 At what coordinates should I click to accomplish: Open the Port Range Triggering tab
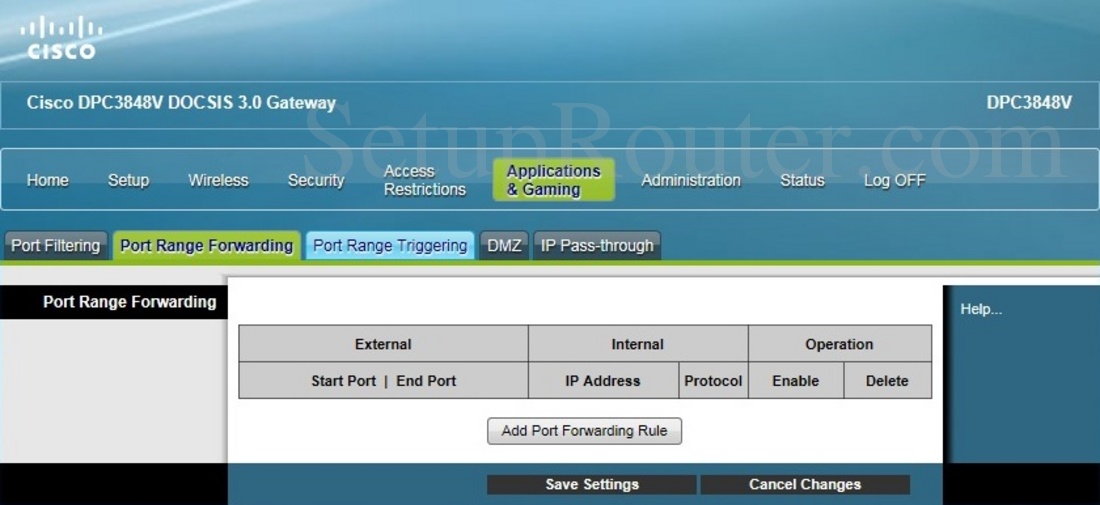[390, 246]
